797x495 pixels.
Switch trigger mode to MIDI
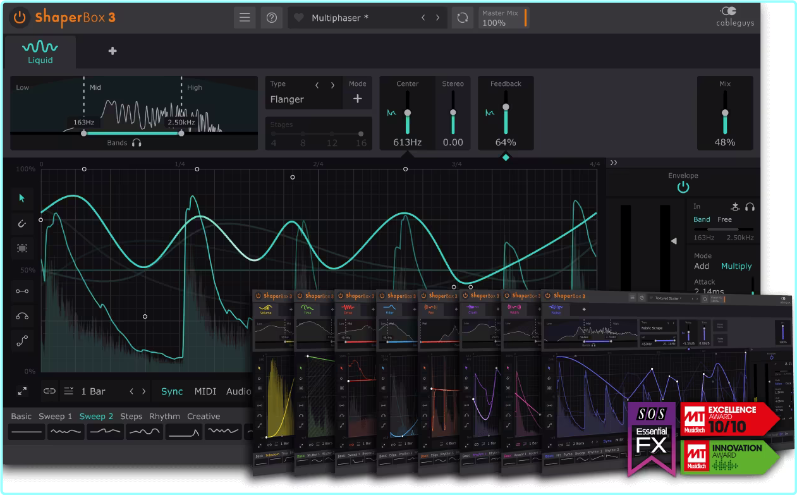click(205, 391)
